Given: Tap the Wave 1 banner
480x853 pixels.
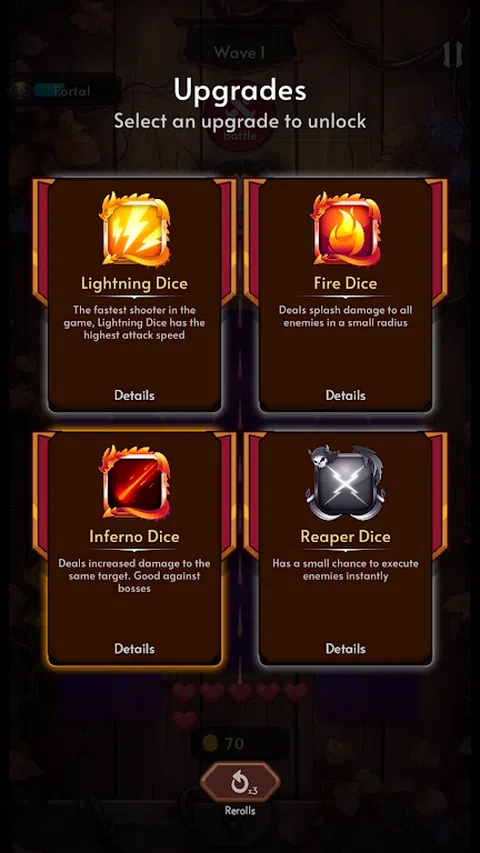Looking at the screenshot, I should coord(239,53).
